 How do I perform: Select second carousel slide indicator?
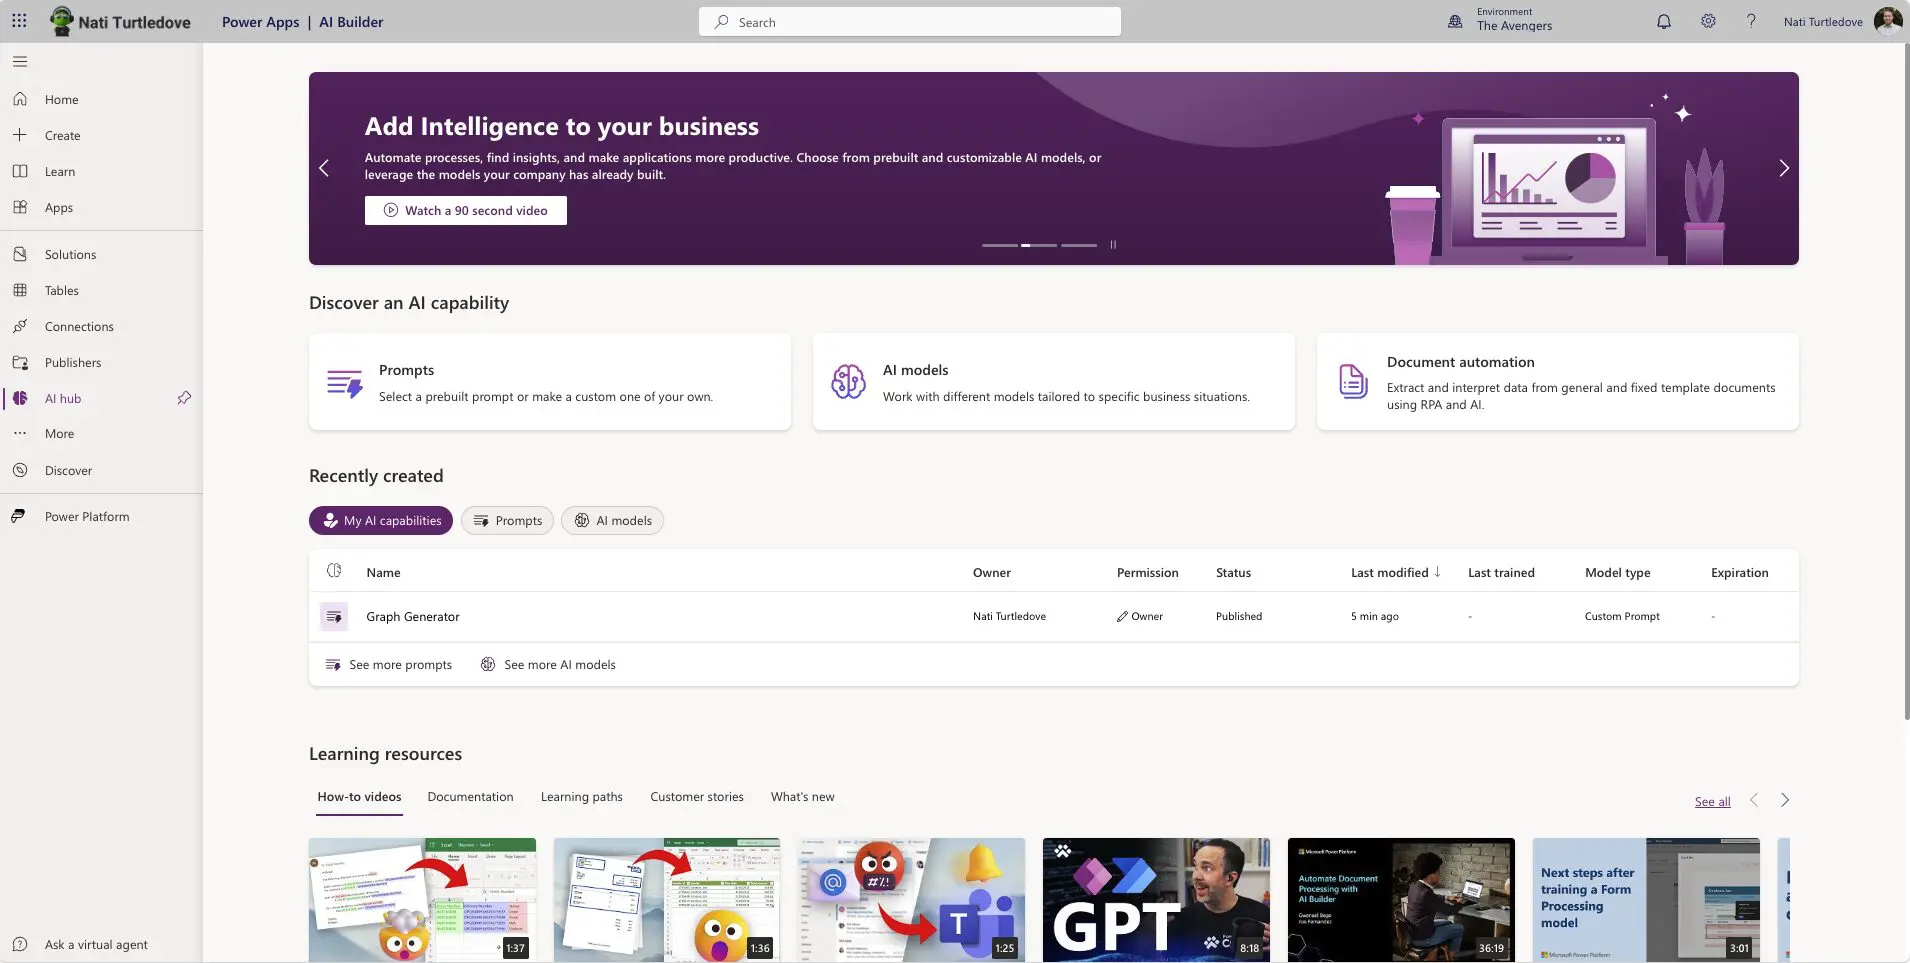point(1039,245)
